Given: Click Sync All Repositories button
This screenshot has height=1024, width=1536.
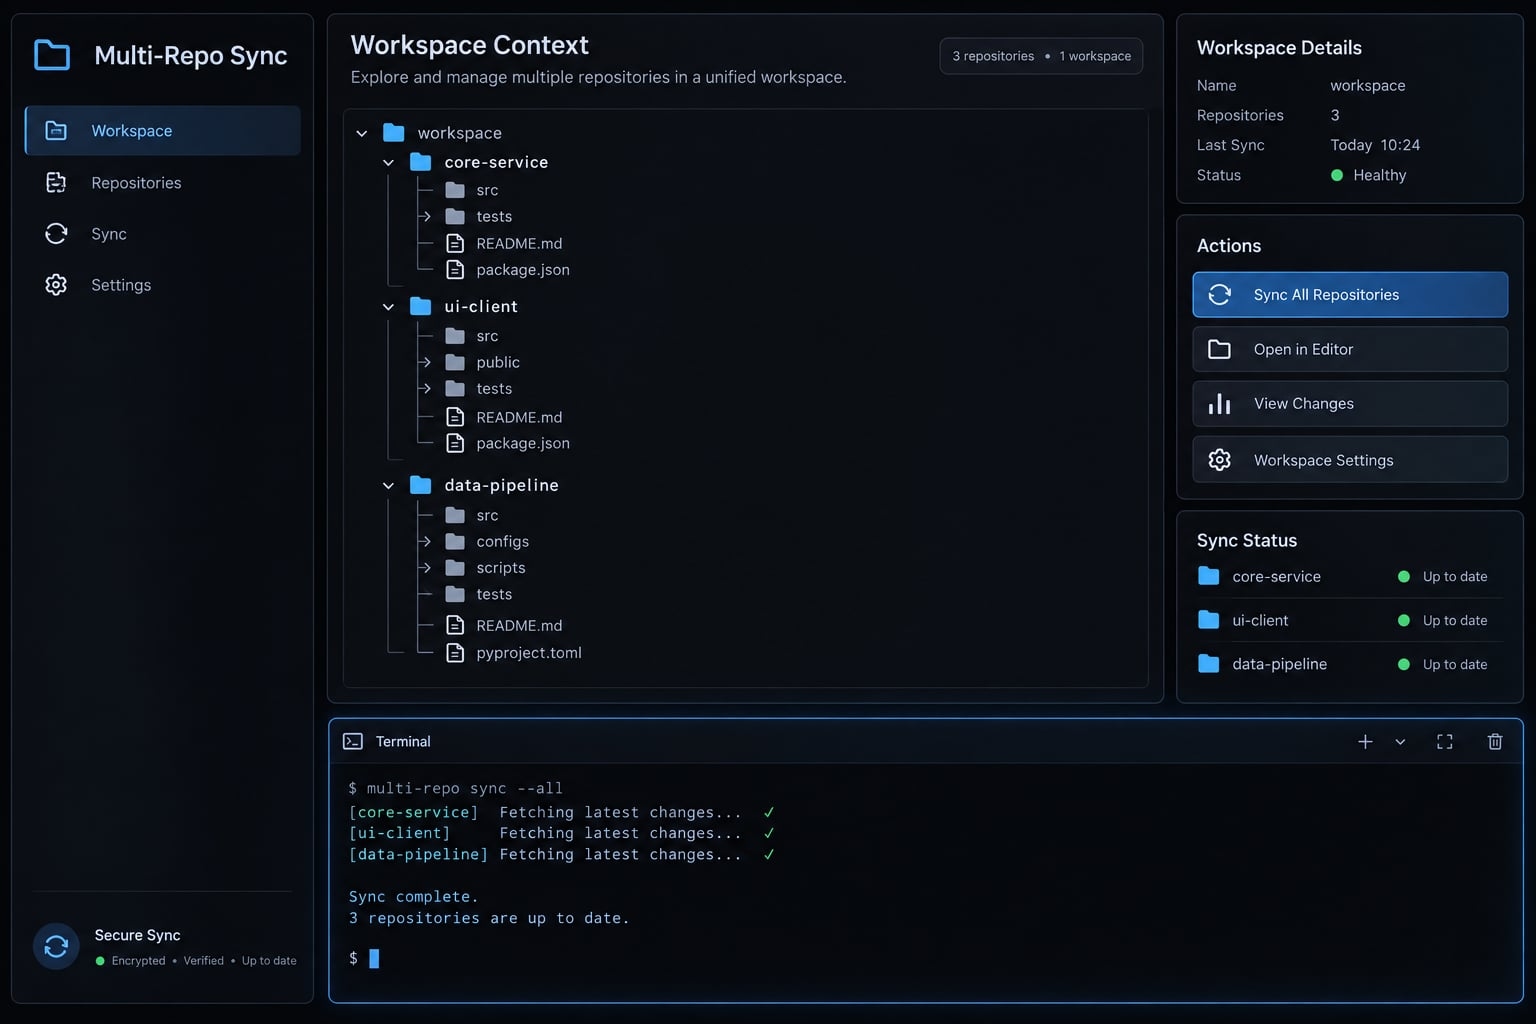Looking at the screenshot, I should (x=1350, y=295).
